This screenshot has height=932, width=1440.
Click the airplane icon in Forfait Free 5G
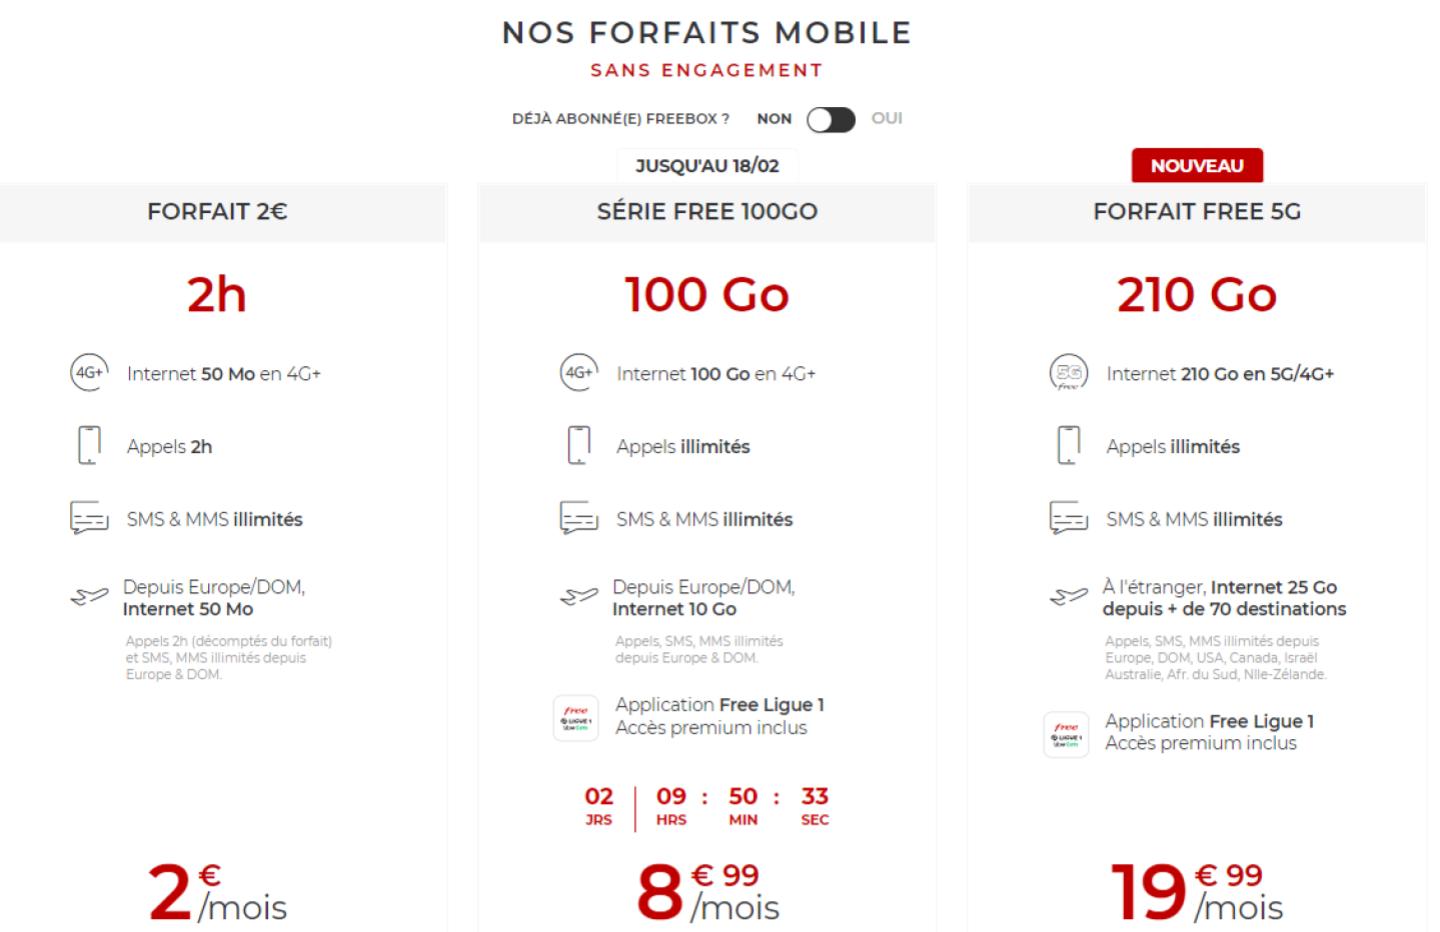pyautogui.click(x=1068, y=597)
